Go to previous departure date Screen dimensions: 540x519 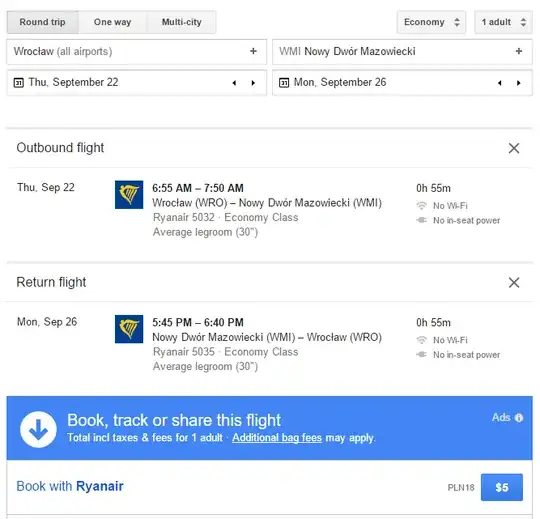[234, 83]
